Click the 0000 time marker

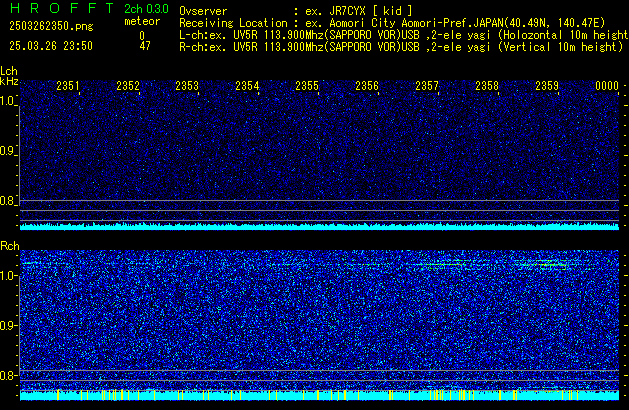[x=607, y=86]
